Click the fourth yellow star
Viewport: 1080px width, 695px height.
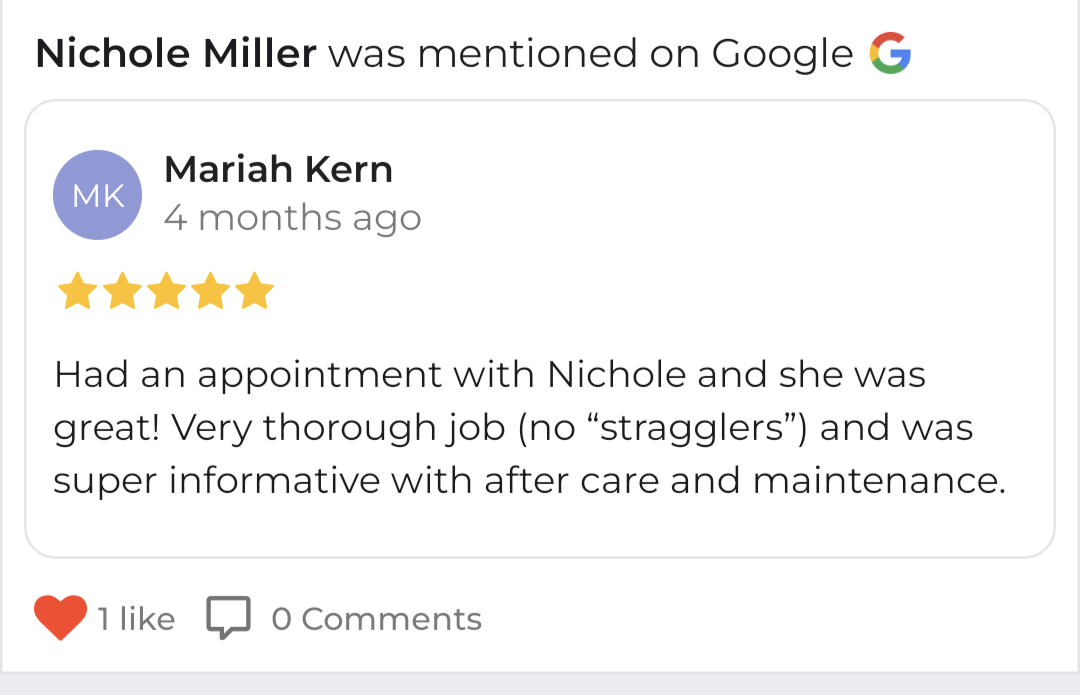point(210,292)
